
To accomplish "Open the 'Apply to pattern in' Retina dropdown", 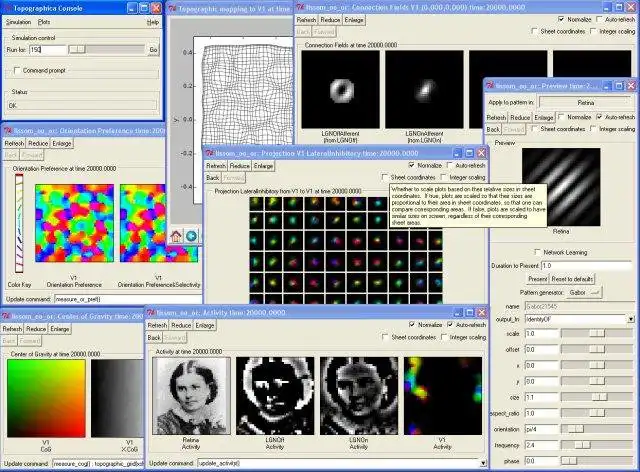I will tap(586, 103).
